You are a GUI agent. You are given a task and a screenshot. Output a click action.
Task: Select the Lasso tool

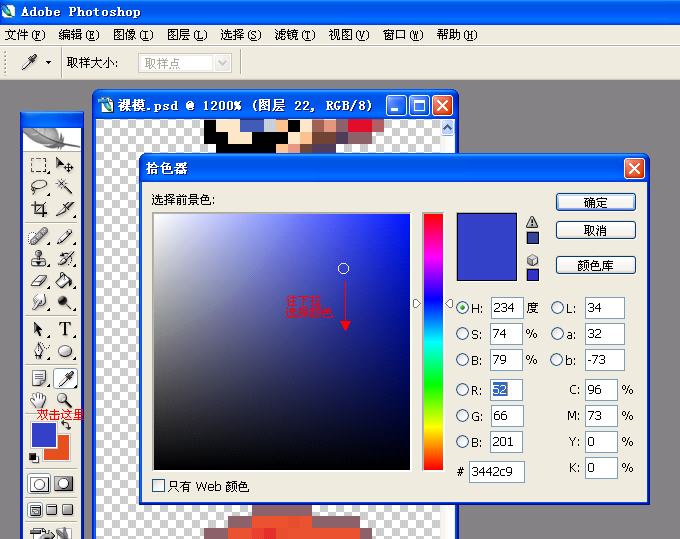[39, 187]
